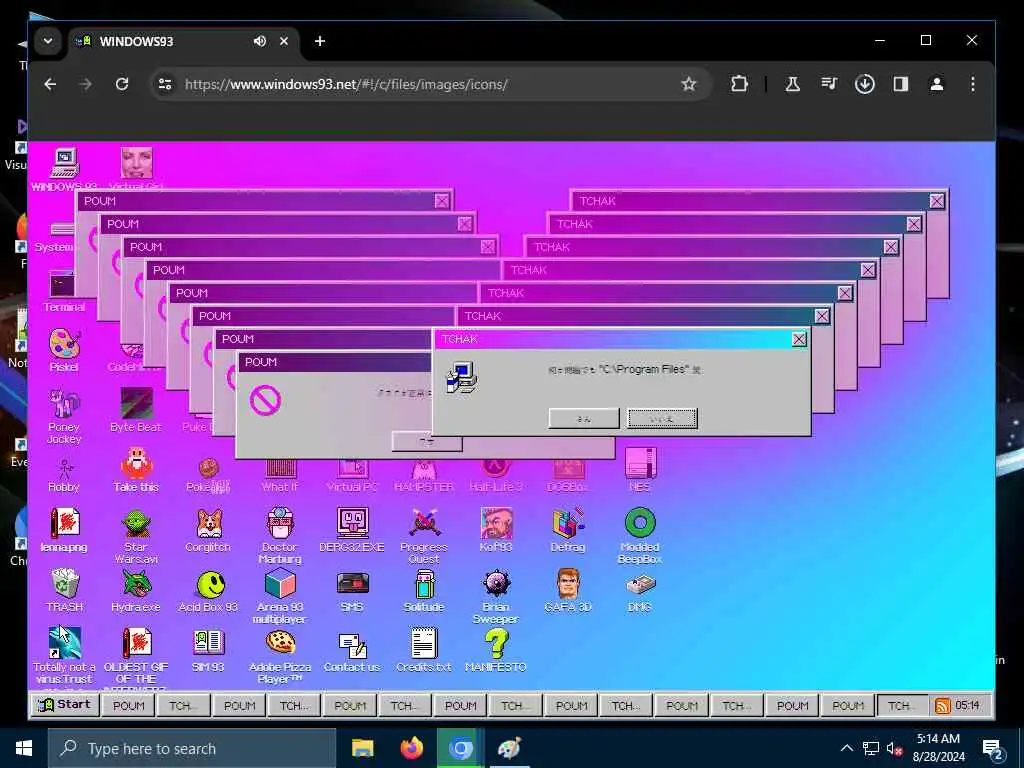
Task: Open Firefox from Windows taskbar
Action: click(x=411, y=748)
